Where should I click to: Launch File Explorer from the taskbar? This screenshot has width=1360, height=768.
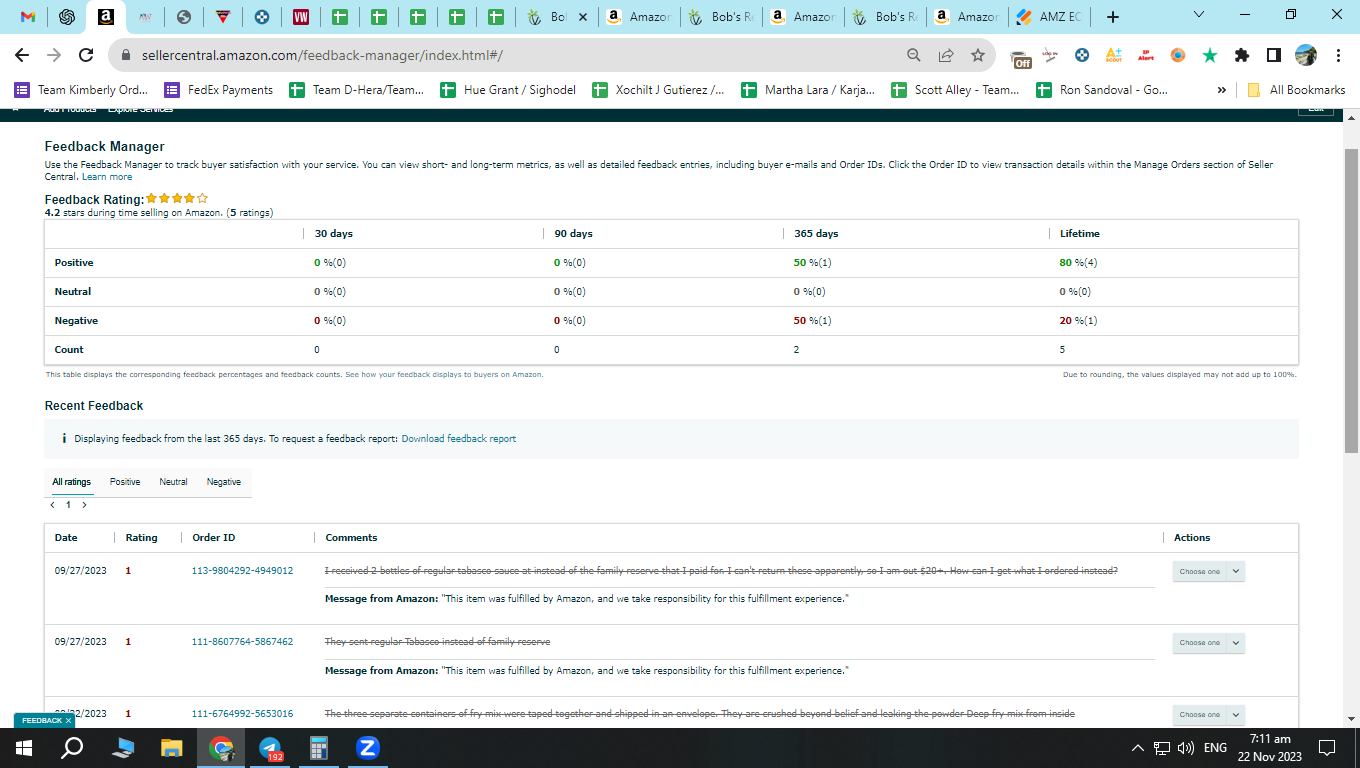(172, 747)
